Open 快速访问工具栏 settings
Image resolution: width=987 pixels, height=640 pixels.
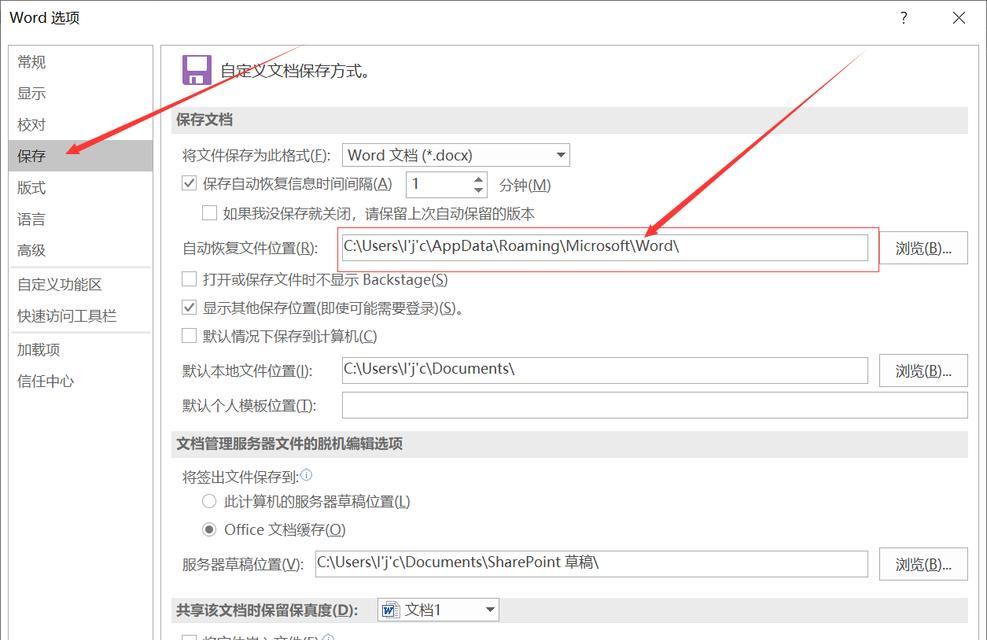click(67, 316)
